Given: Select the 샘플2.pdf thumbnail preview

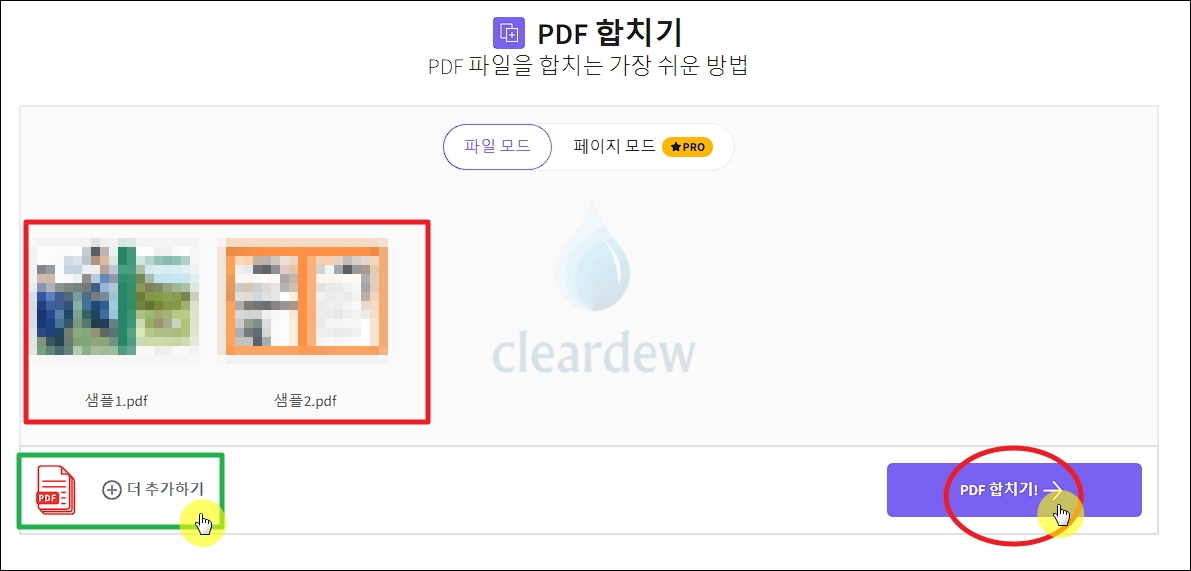Looking at the screenshot, I should pos(302,297).
